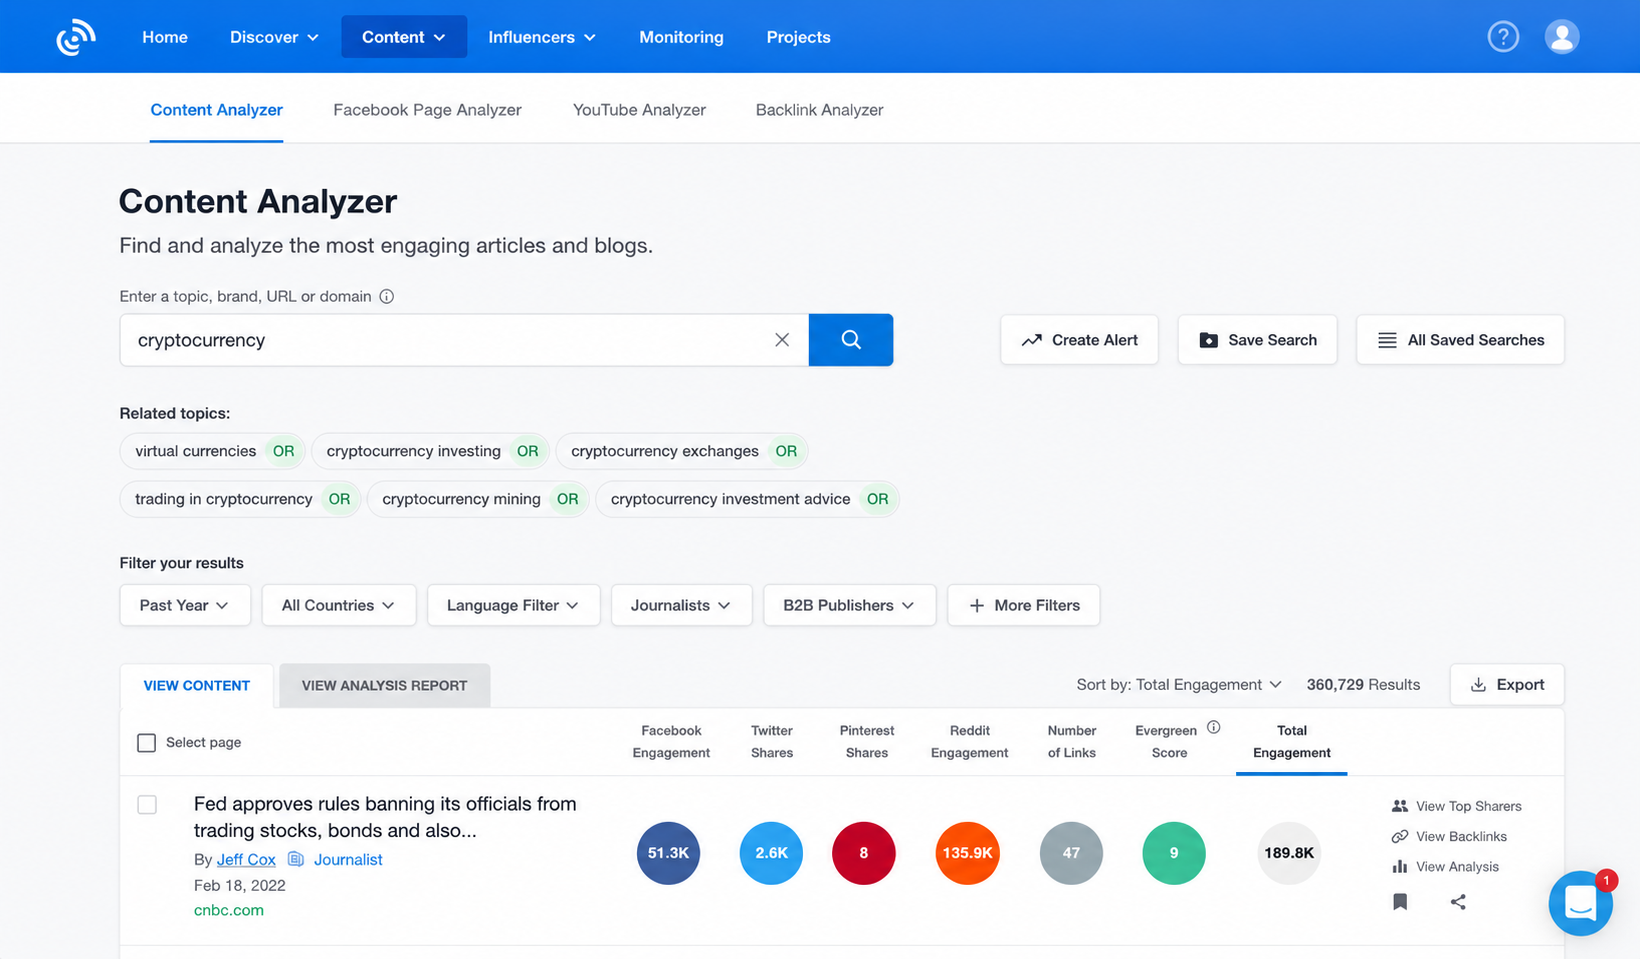Screen dimensions: 1640x959
Task: Switch to View Analysis Report tab
Action: [x=384, y=685]
